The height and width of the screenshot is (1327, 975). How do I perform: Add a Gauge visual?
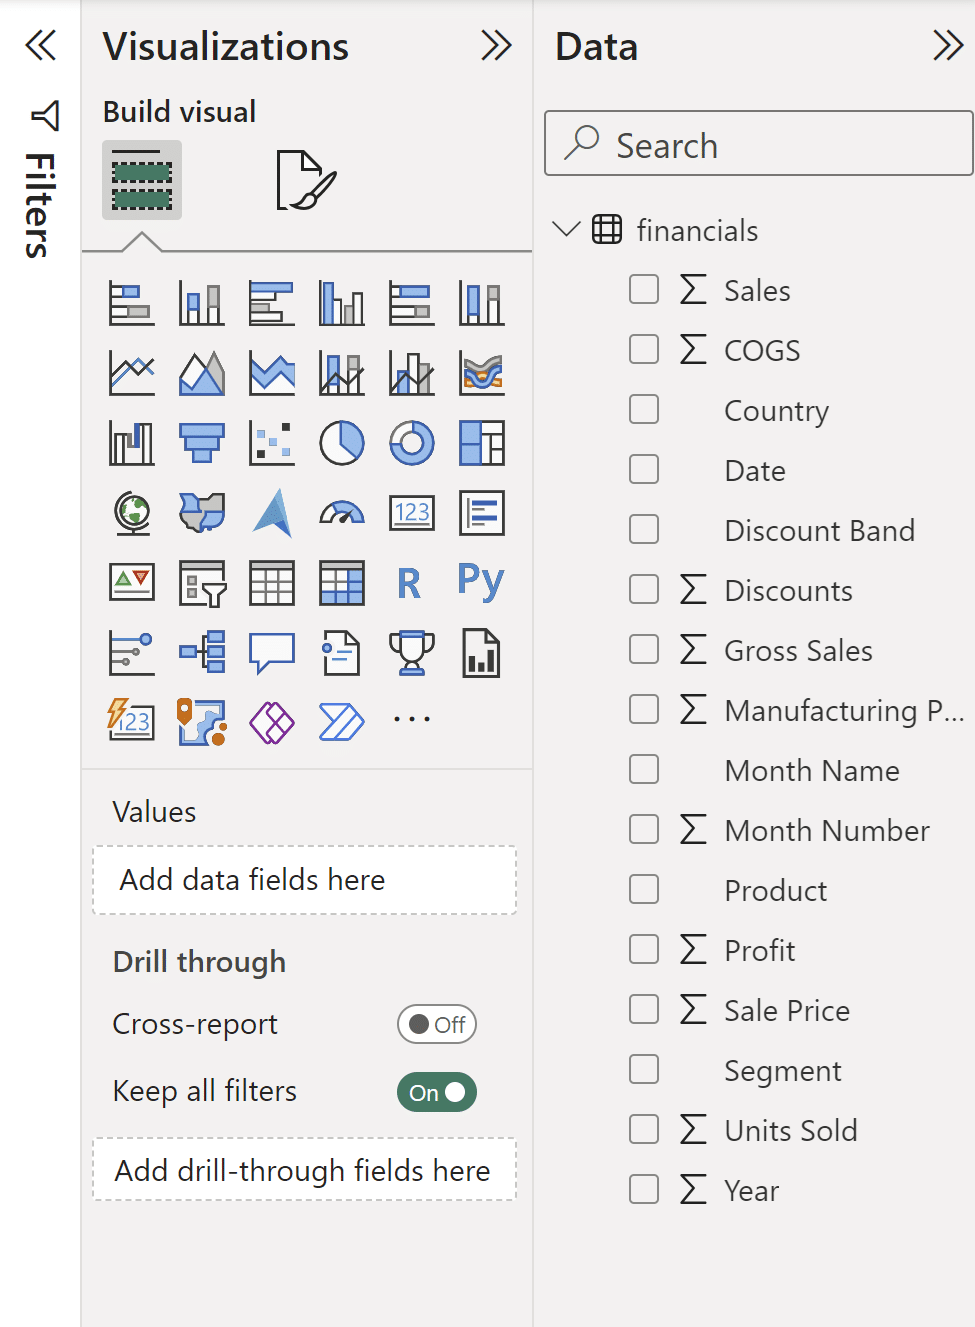tap(341, 513)
